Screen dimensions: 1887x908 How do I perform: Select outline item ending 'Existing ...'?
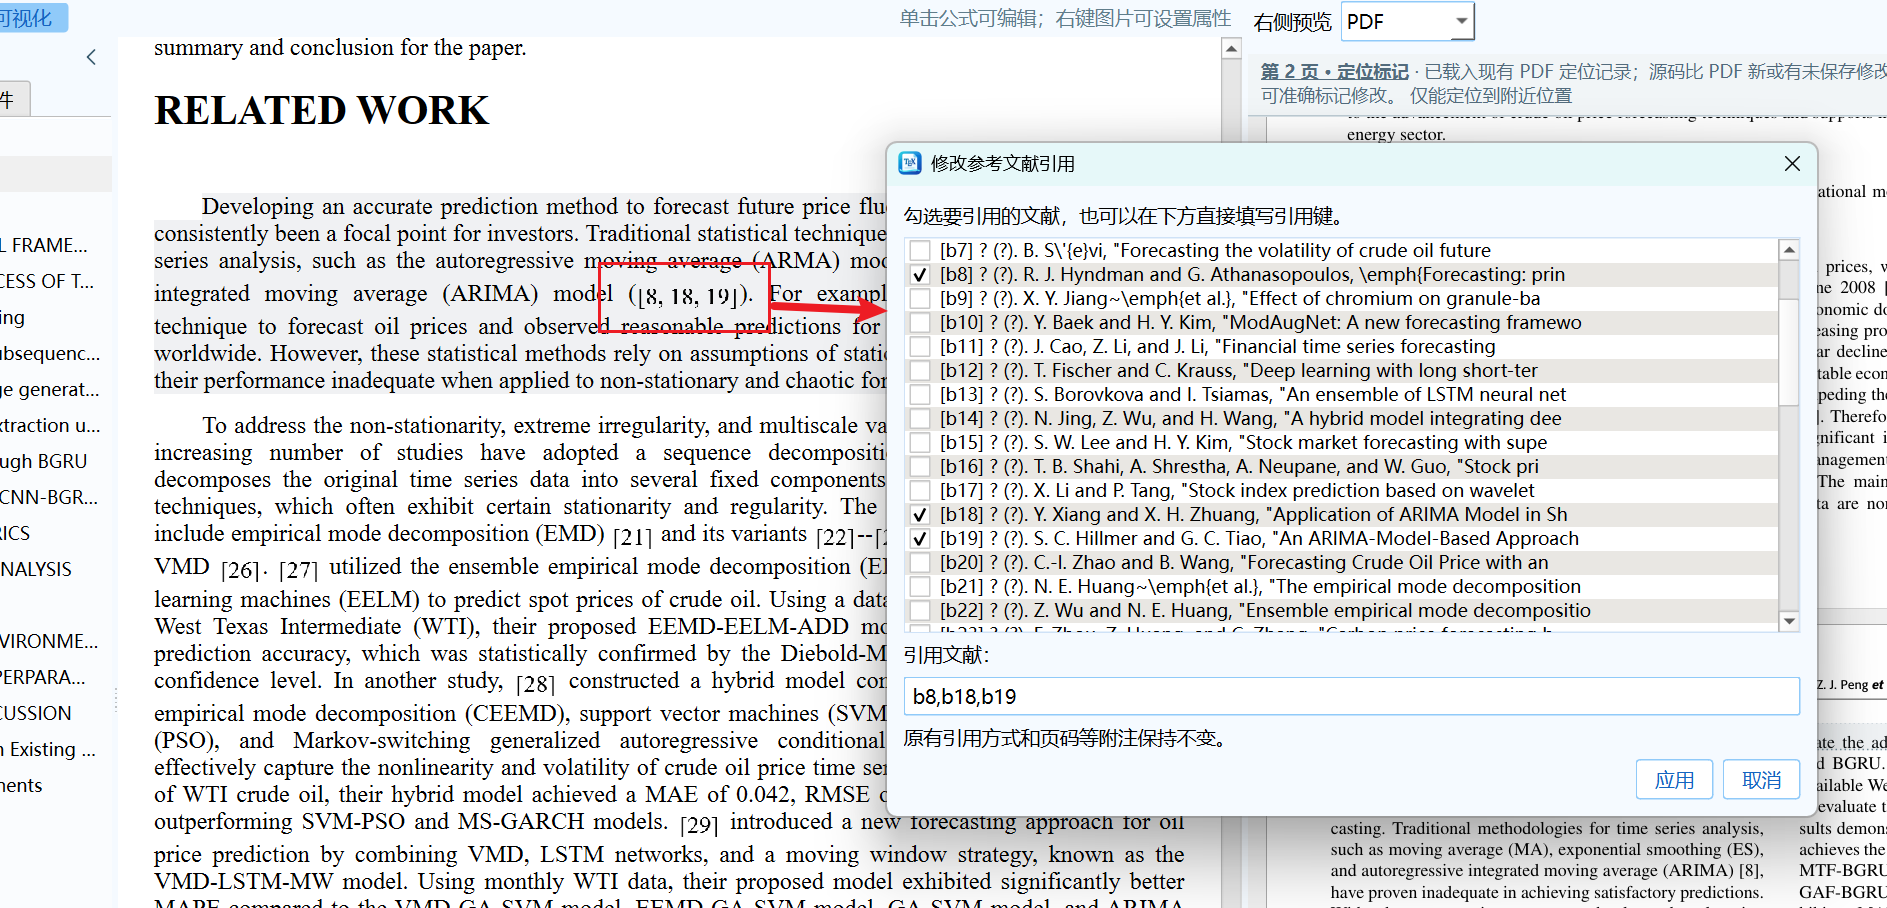(x=50, y=749)
